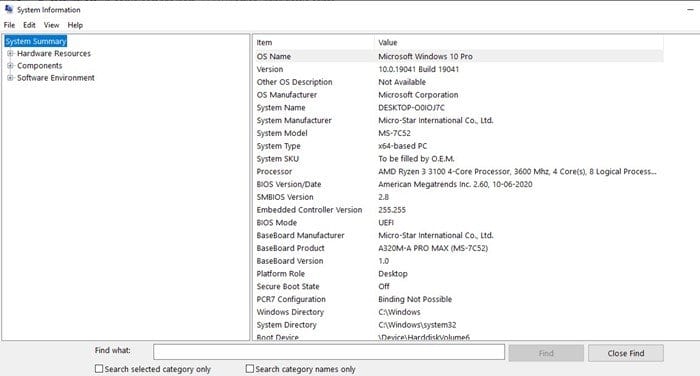Select the PCR7 Configuration row
The height and width of the screenshot is (376, 700).
click(458, 299)
